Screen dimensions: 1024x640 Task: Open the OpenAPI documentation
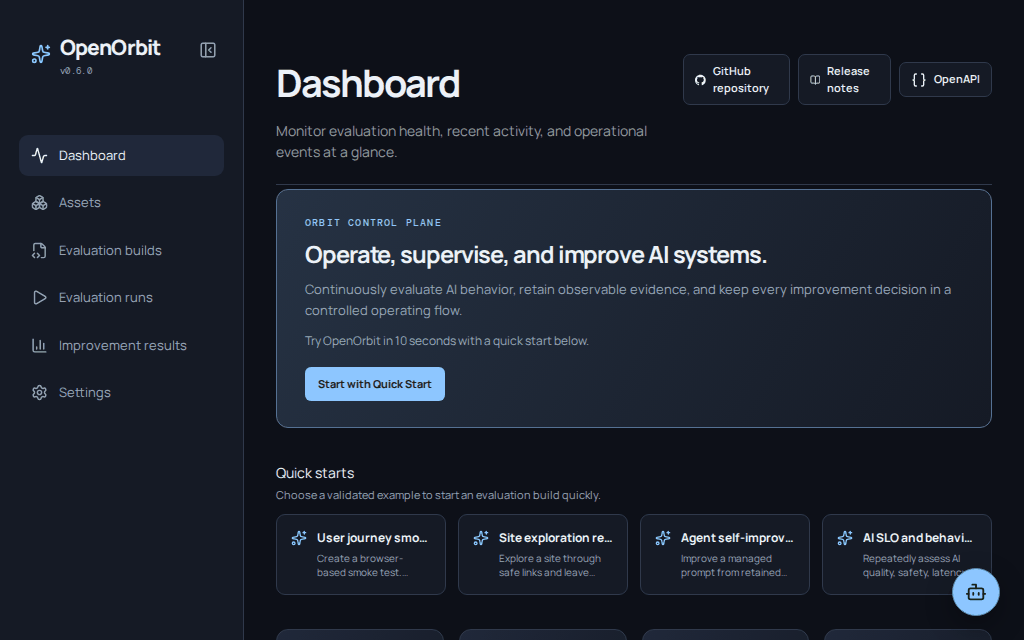tap(945, 80)
